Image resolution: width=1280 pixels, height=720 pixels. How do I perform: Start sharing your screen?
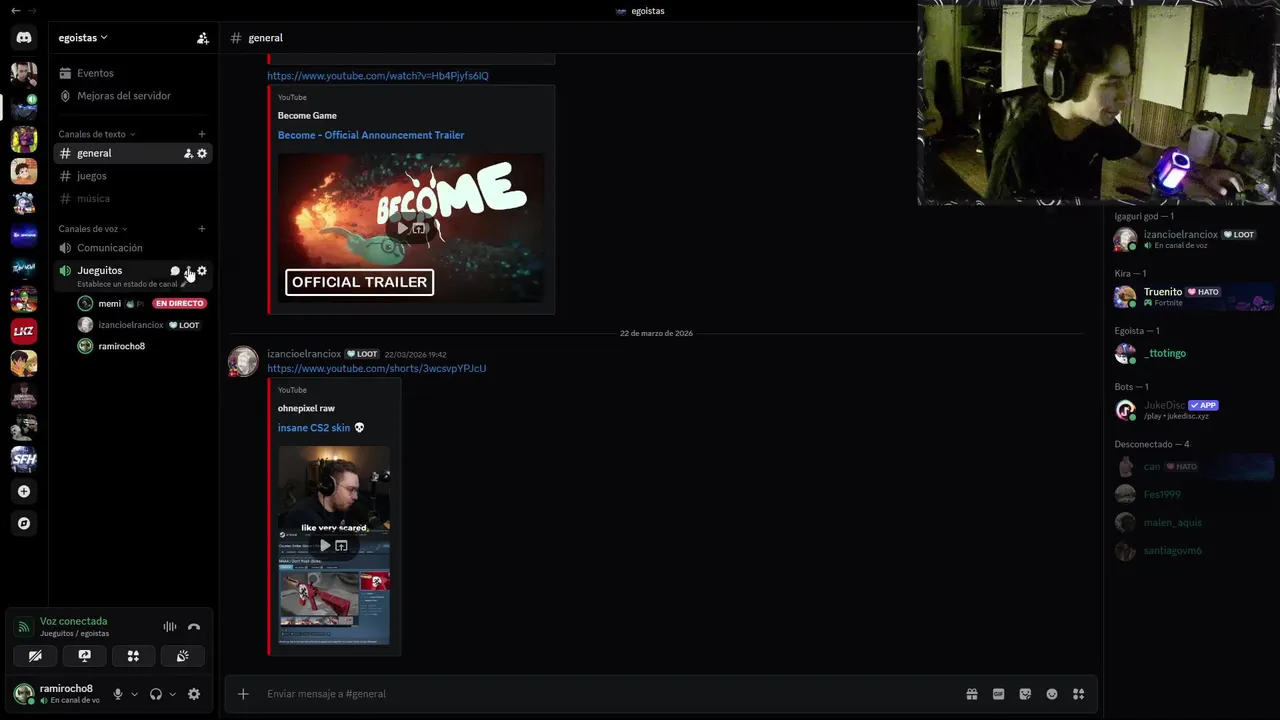pyautogui.click(x=84, y=656)
